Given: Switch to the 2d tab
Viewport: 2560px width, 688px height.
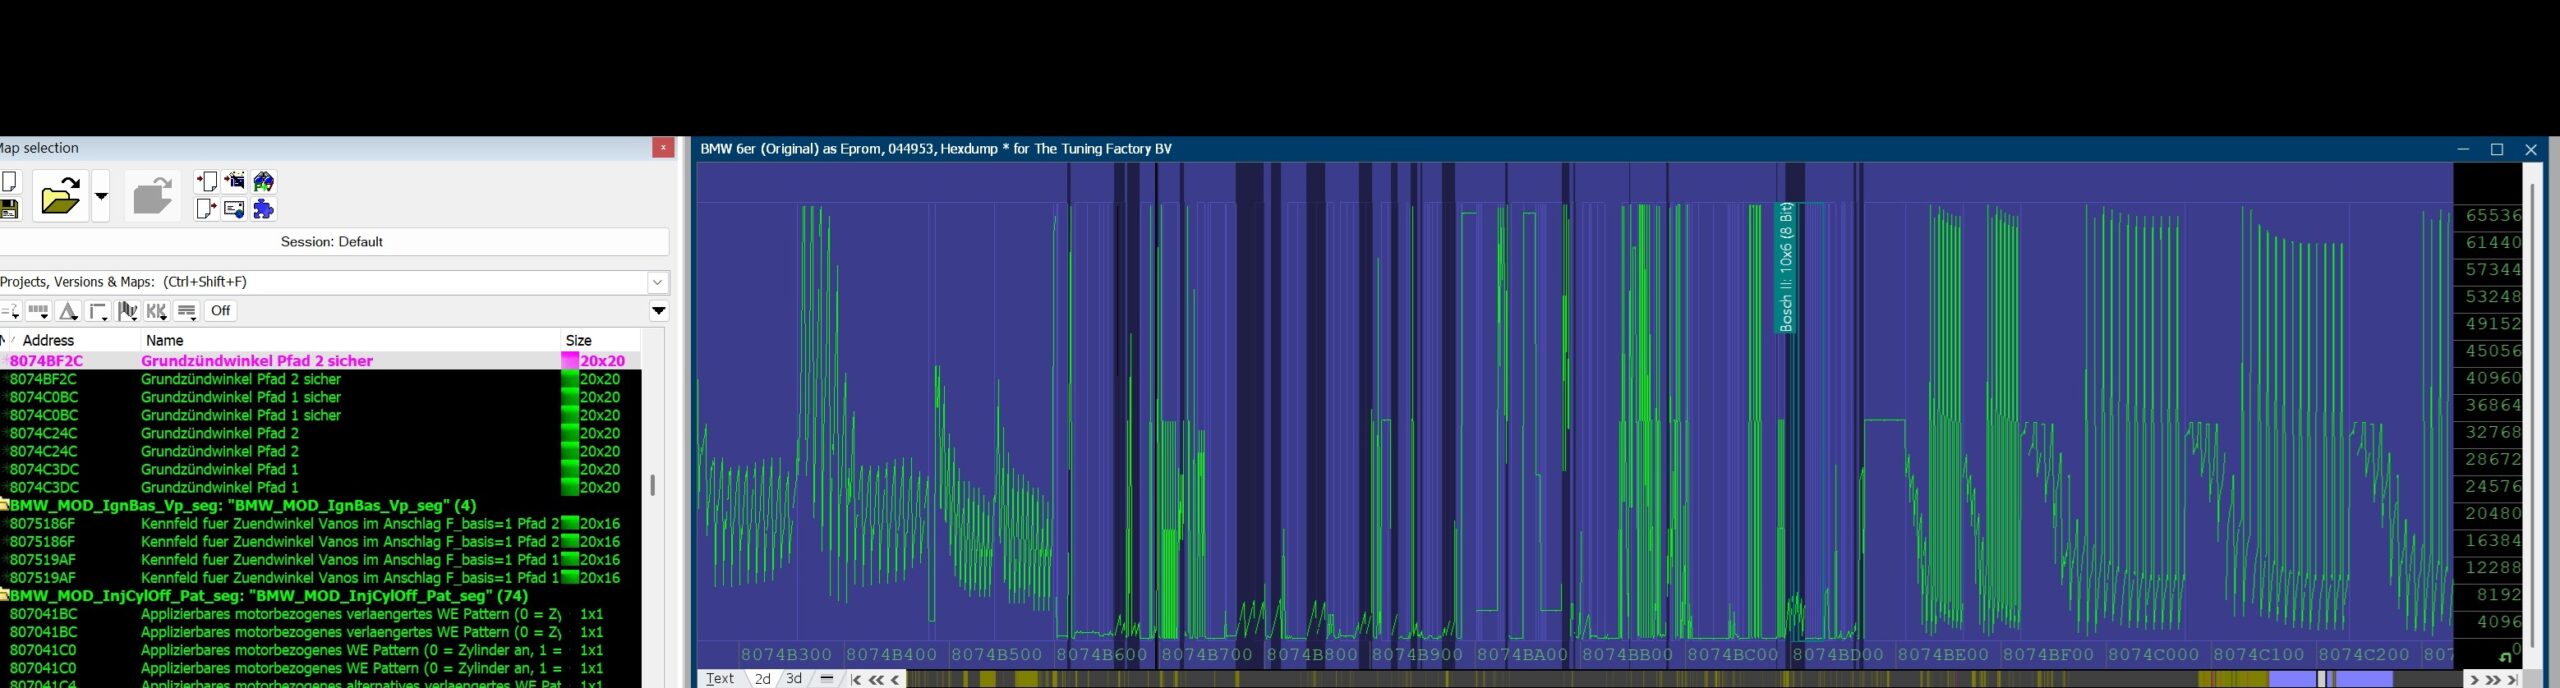Looking at the screenshot, I should (x=762, y=679).
